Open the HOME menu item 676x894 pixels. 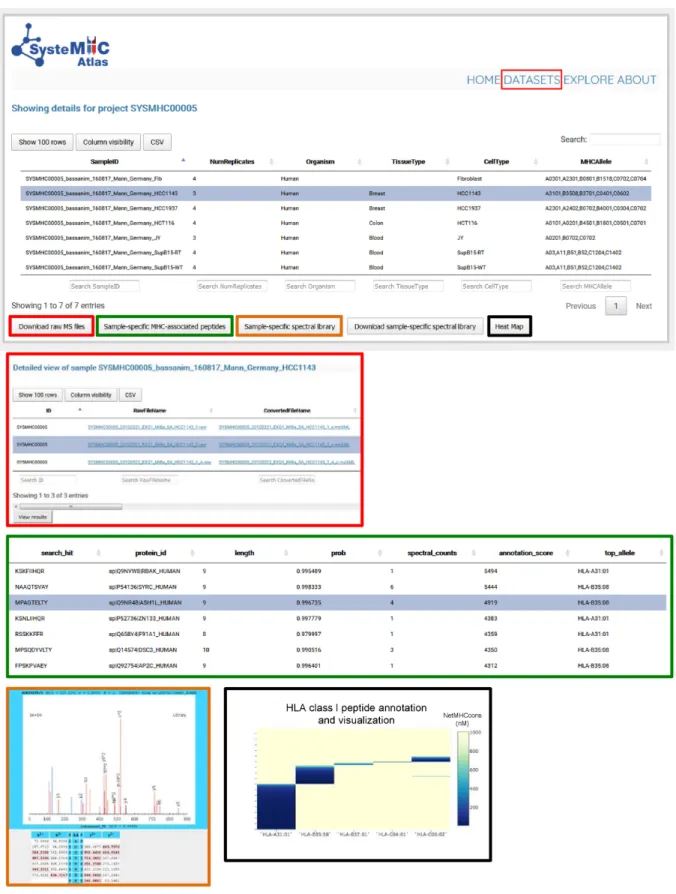tap(483, 80)
